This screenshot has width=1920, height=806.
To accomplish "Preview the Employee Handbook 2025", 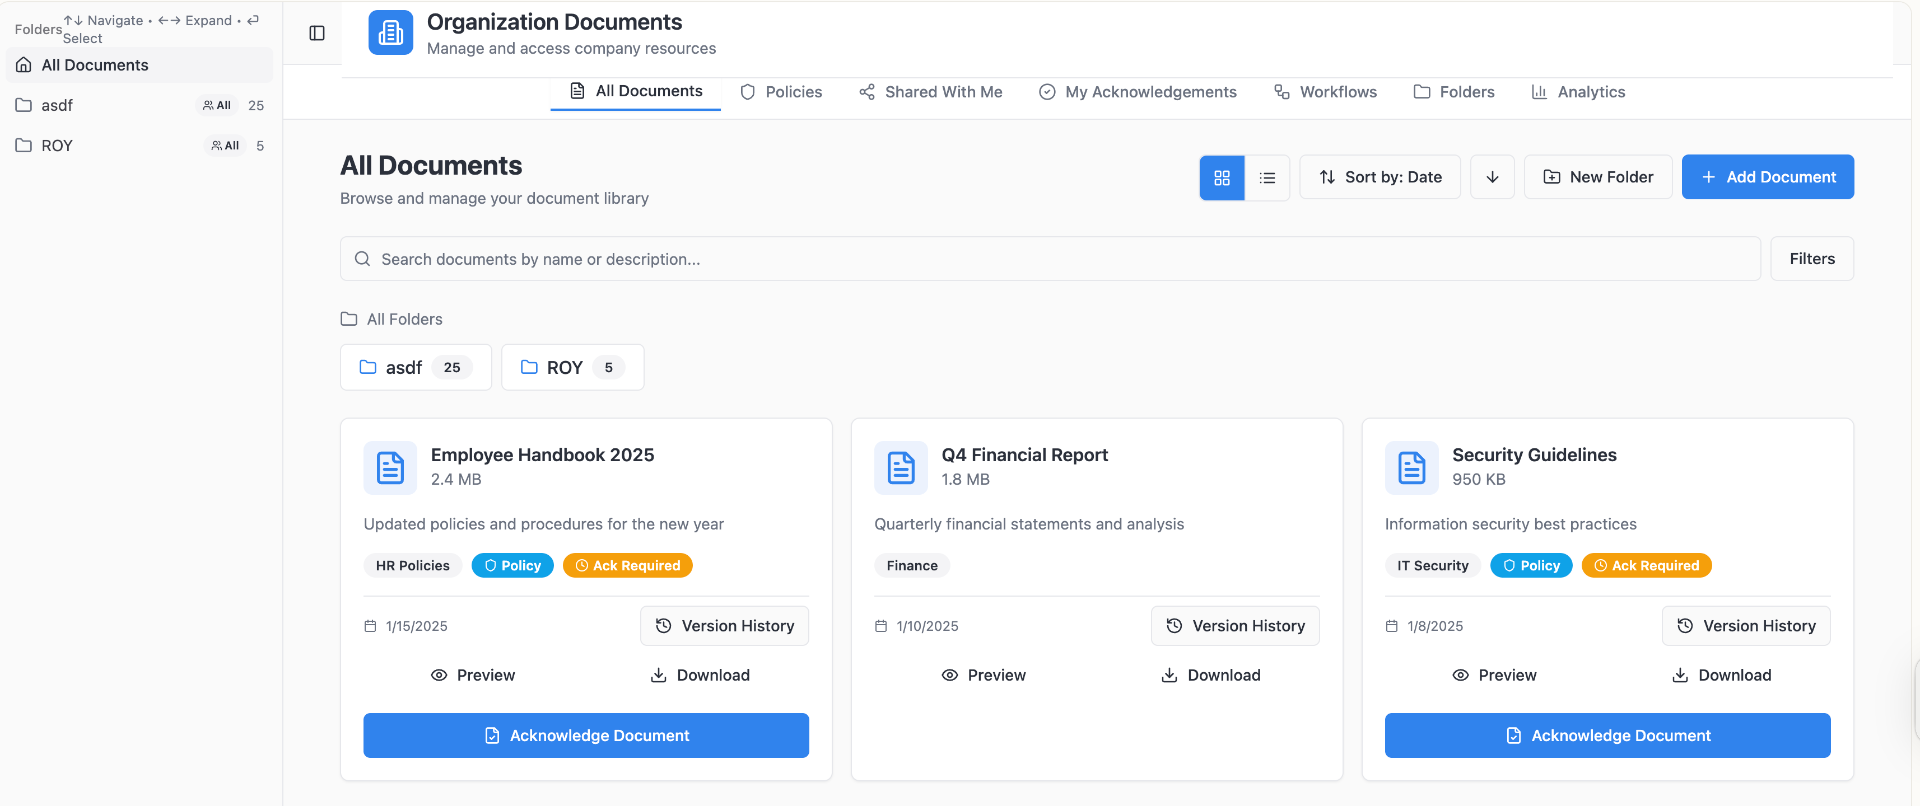I will [x=473, y=675].
